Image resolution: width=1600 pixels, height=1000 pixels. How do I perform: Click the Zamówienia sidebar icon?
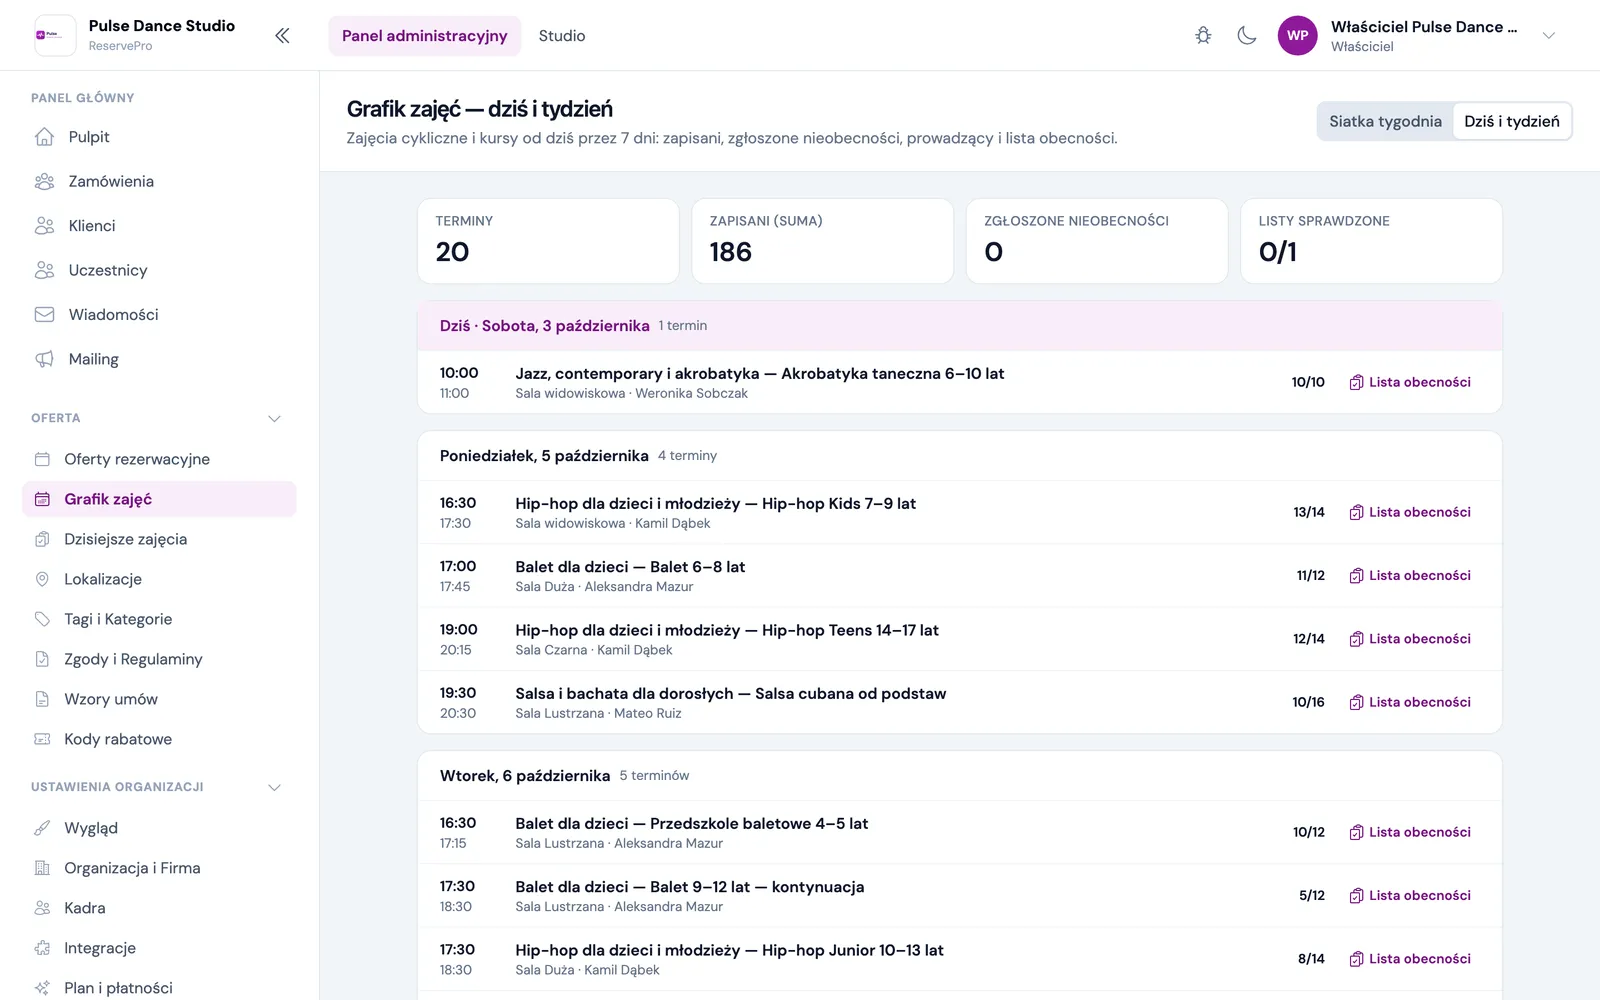[44, 181]
